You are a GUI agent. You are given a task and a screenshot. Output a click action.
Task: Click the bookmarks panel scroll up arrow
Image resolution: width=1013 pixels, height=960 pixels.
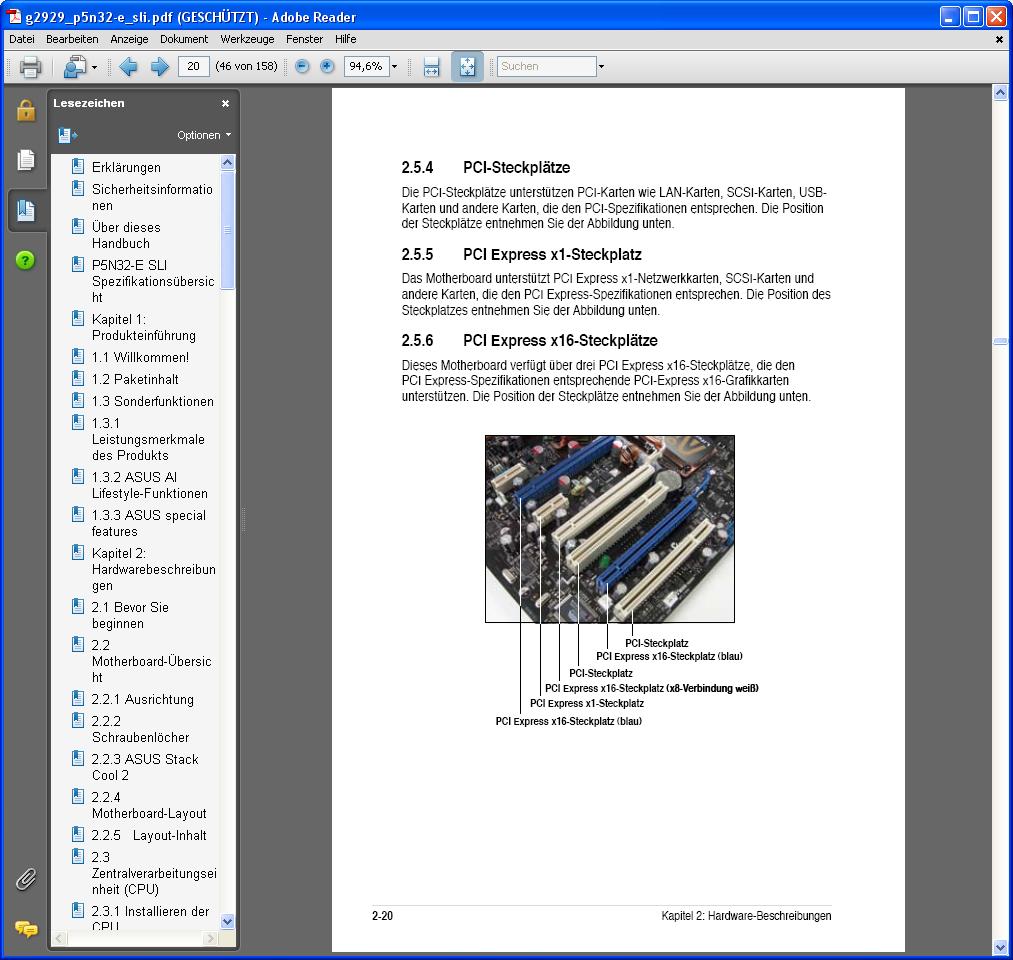[x=227, y=162]
